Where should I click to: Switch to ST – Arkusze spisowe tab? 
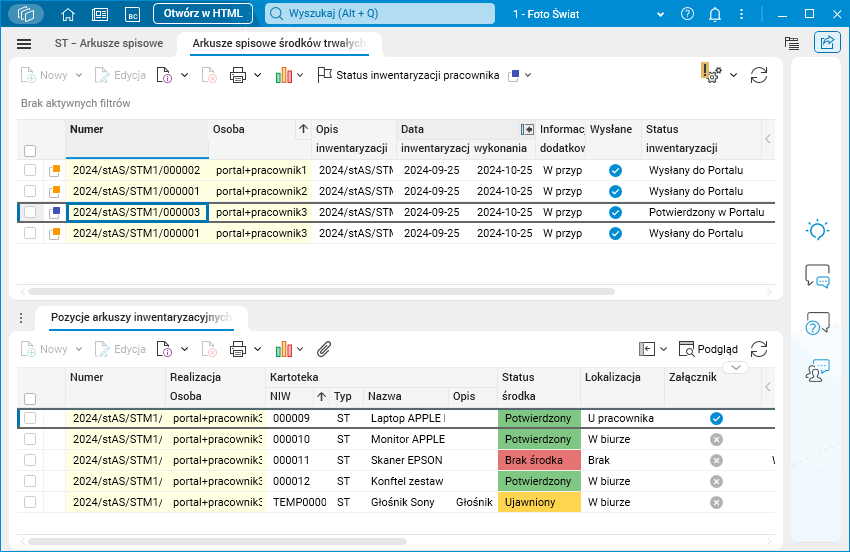pos(109,44)
